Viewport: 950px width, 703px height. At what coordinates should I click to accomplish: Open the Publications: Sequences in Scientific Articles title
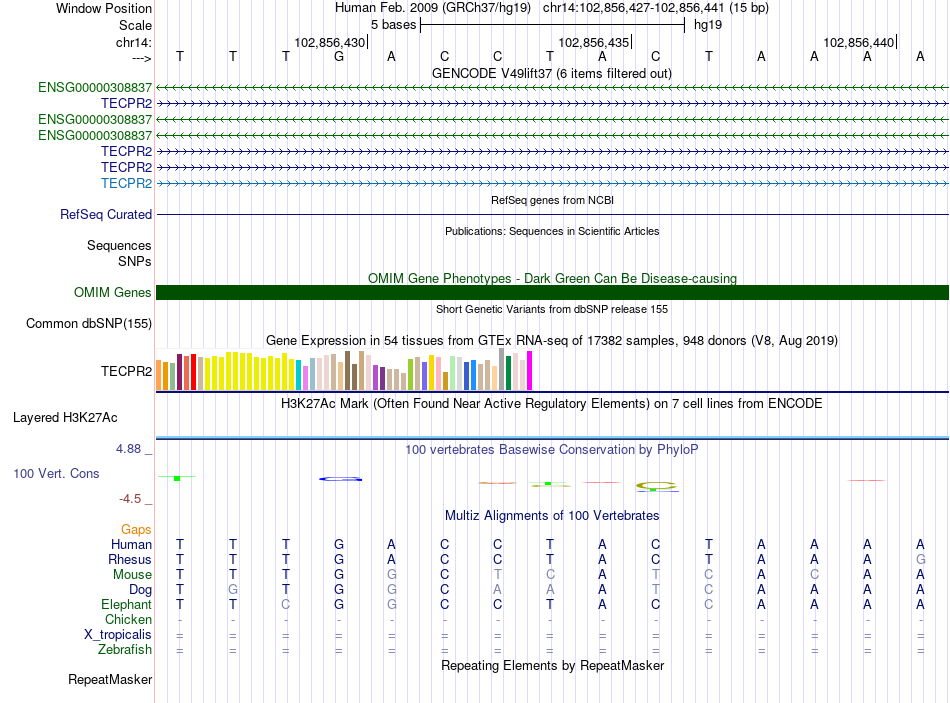552,231
